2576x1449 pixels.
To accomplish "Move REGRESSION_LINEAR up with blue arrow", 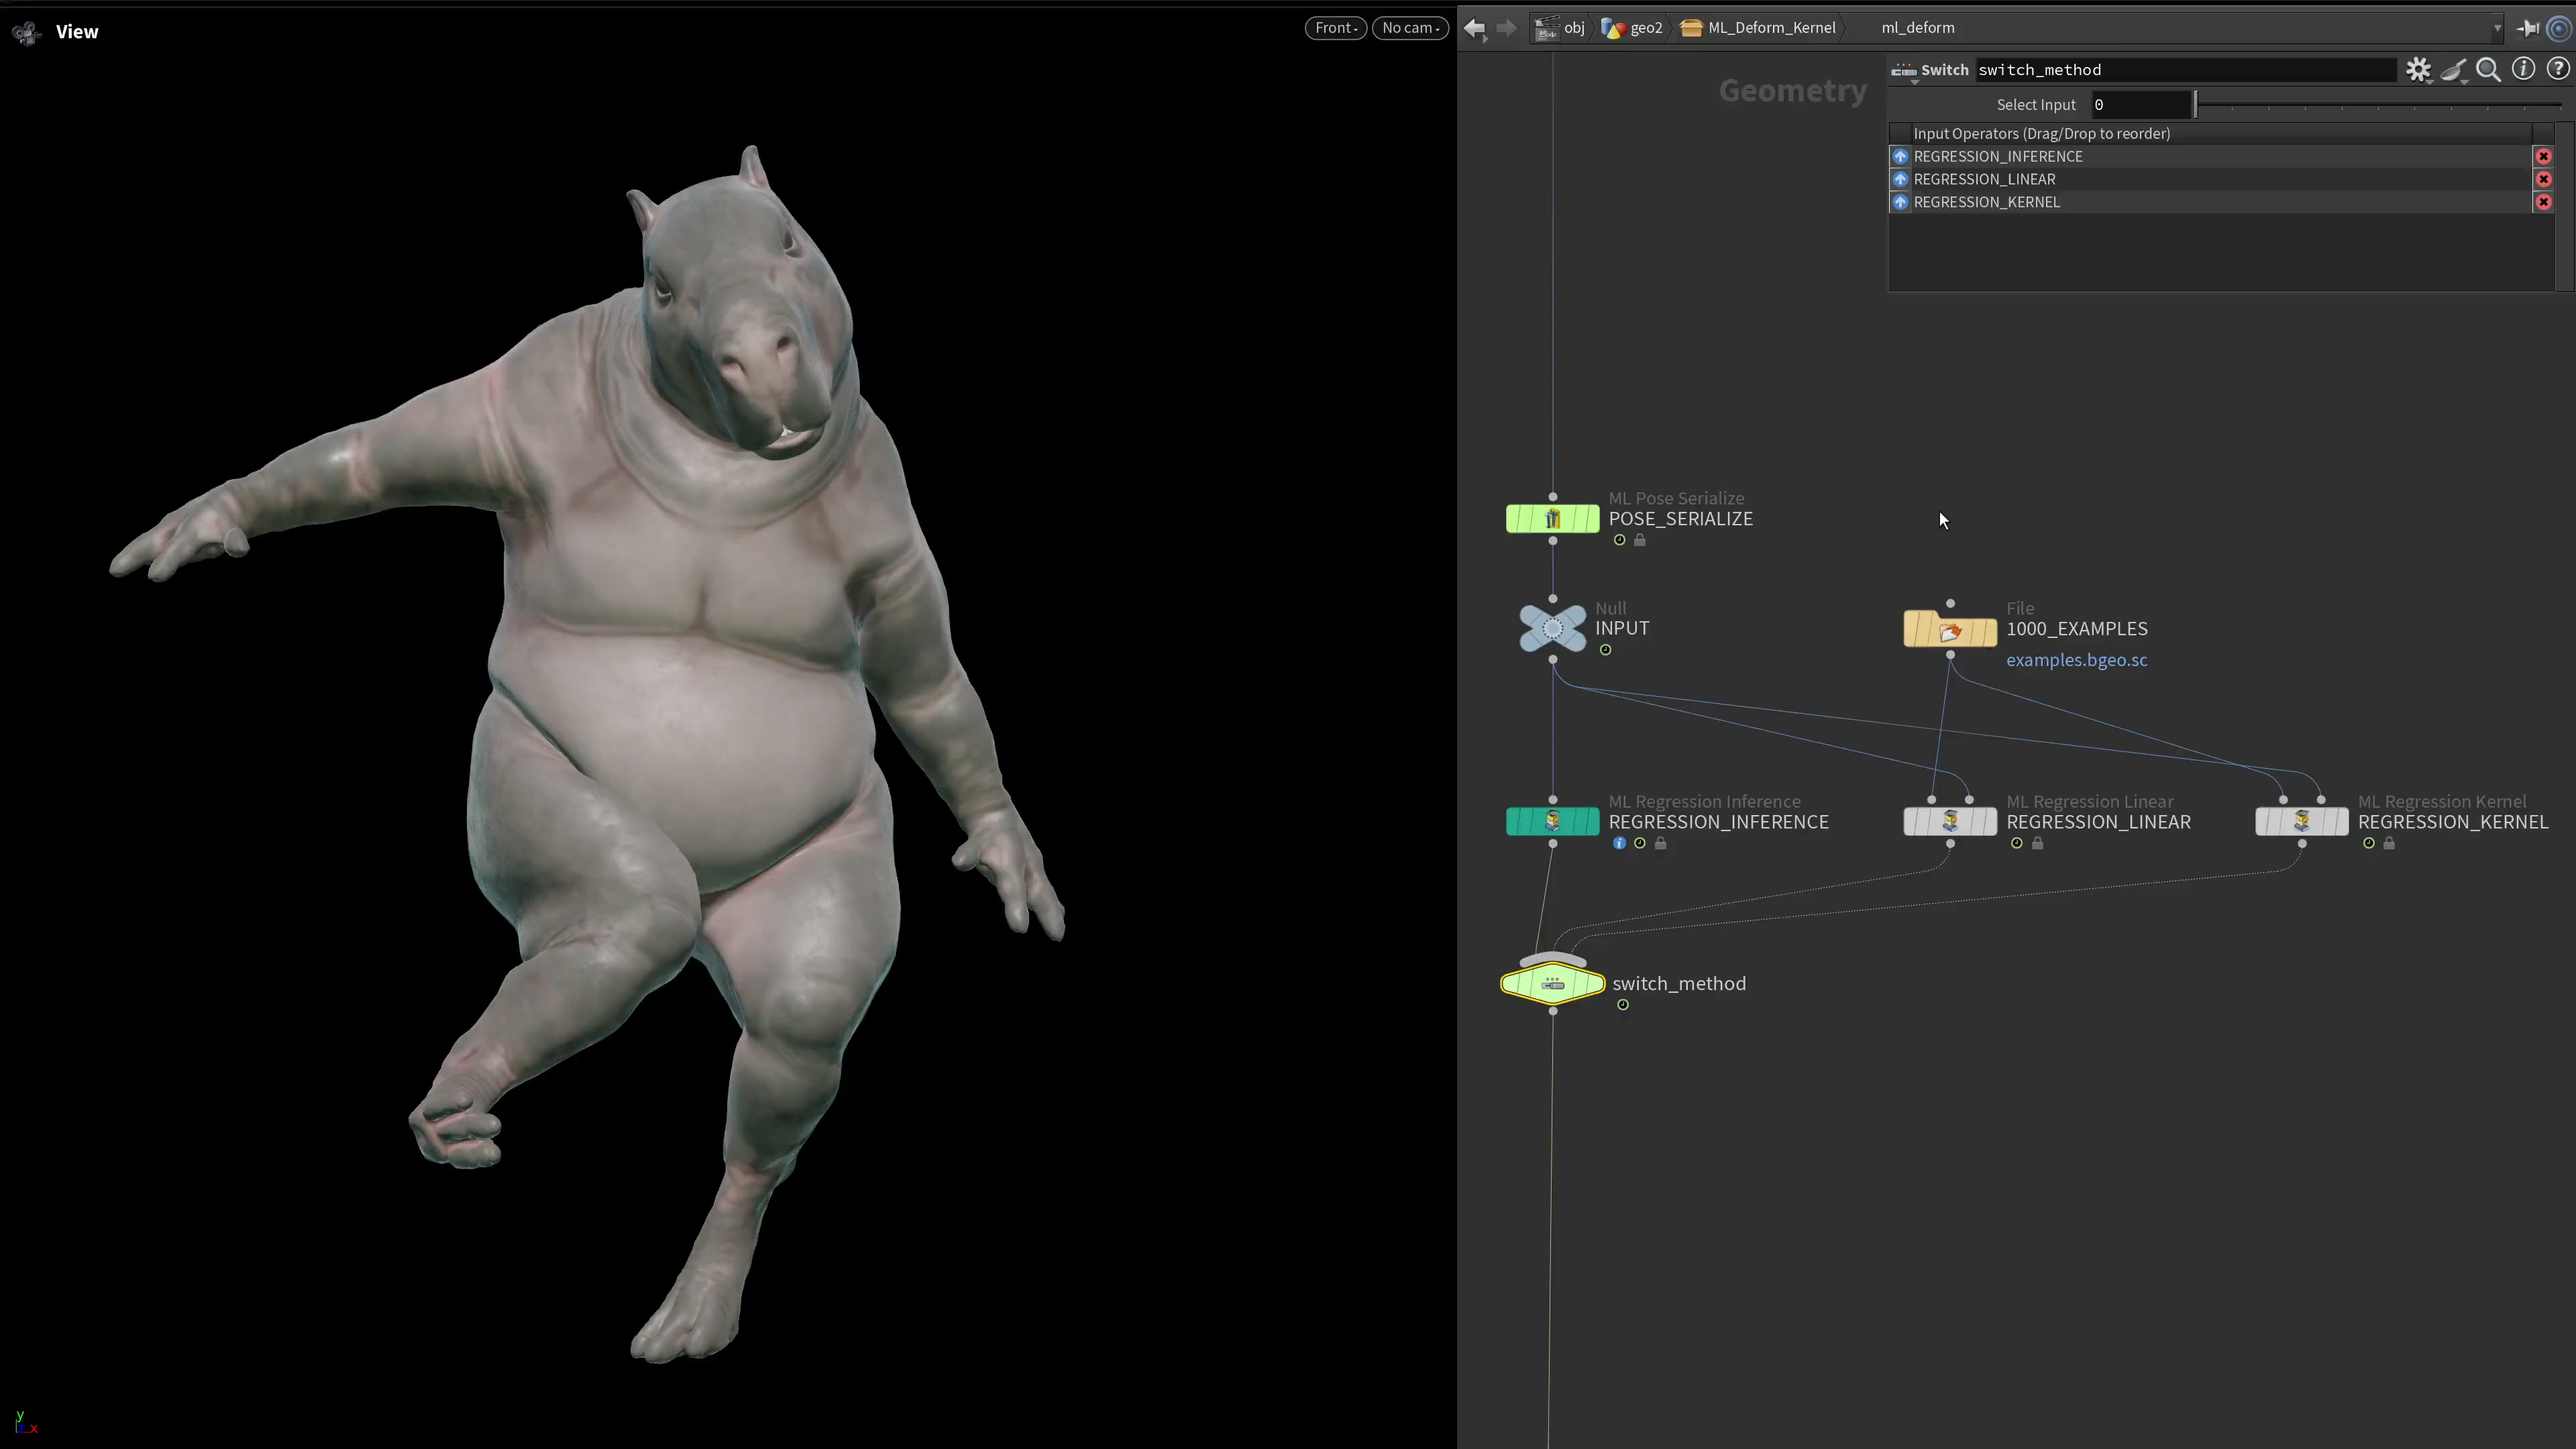I will point(1900,179).
